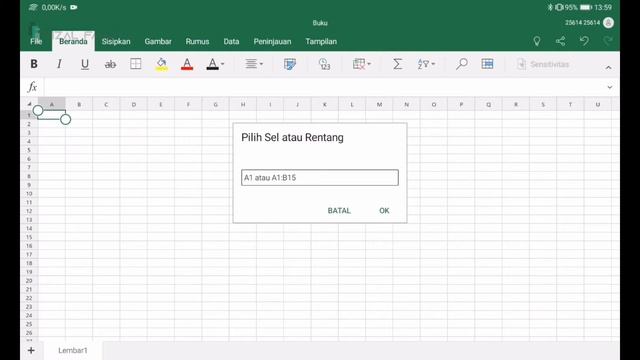
Task: Click the AutoSum sigma icon
Action: pos(397,64)
